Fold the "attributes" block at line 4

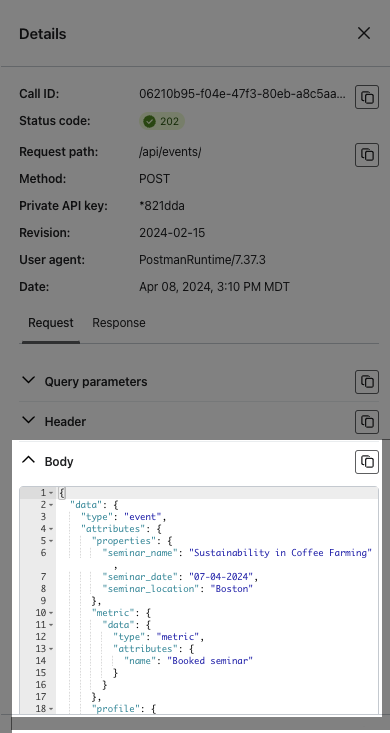click(51, 529)
